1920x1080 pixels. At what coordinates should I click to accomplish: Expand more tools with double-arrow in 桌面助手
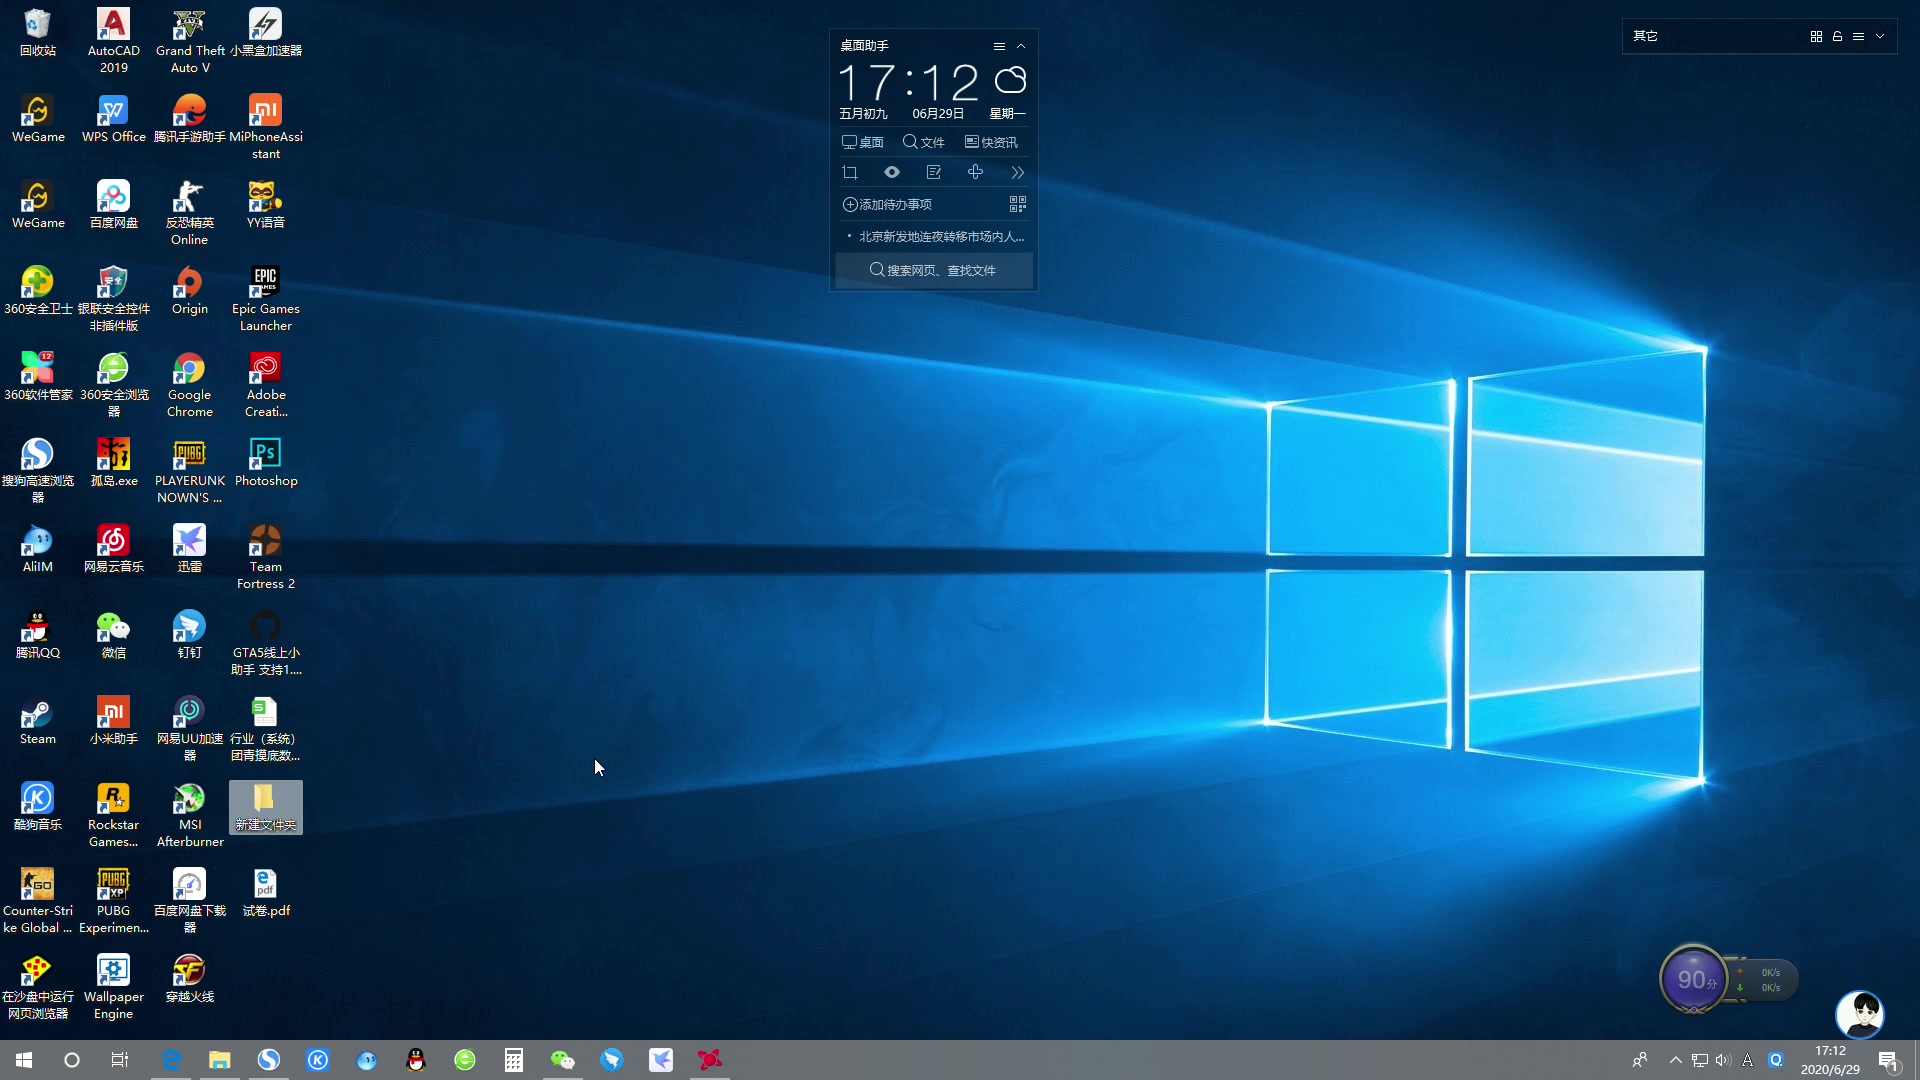[x=1017, y=172]
